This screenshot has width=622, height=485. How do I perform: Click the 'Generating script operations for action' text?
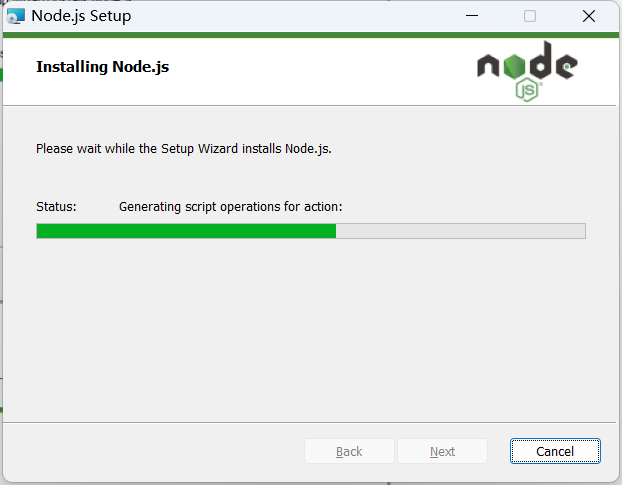coord(230,207)
